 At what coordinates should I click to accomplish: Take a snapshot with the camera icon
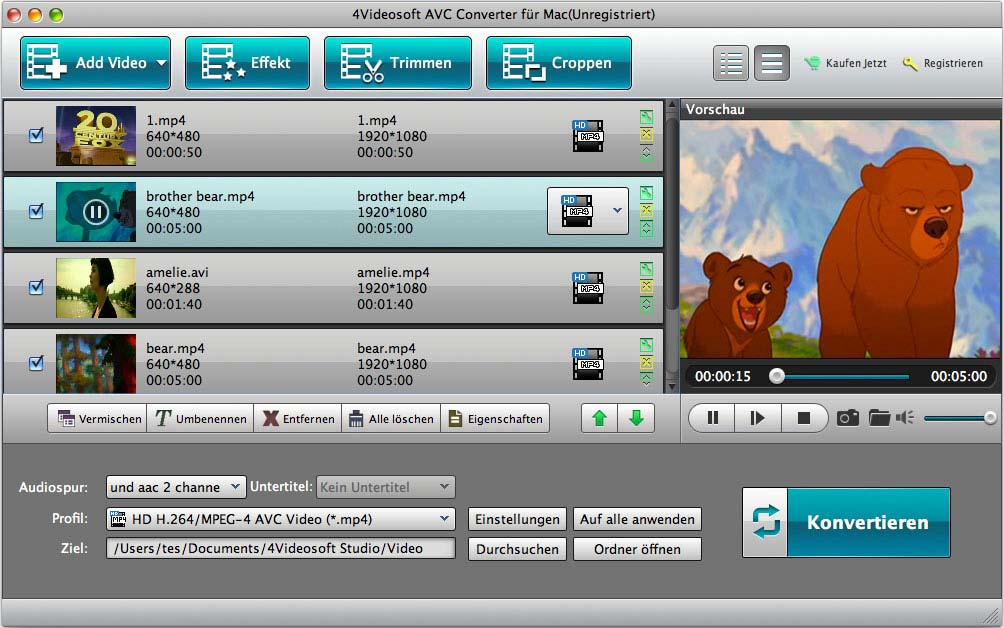(848, 418)
